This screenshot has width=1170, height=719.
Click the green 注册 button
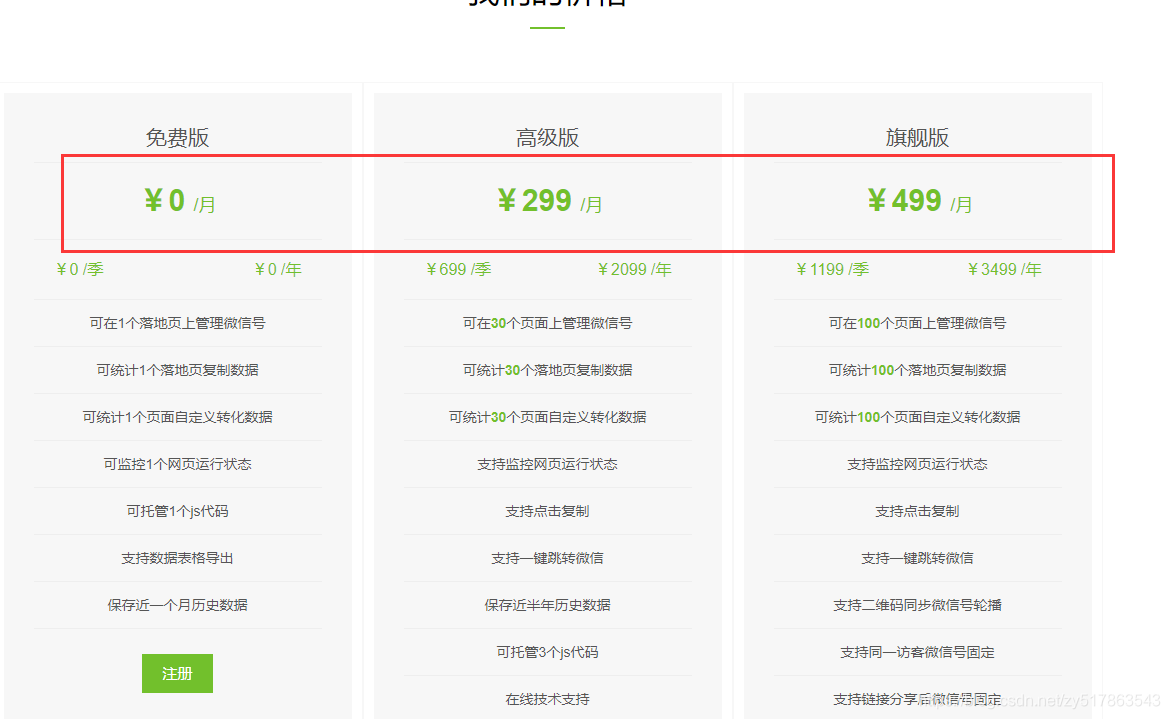(178, 674)
